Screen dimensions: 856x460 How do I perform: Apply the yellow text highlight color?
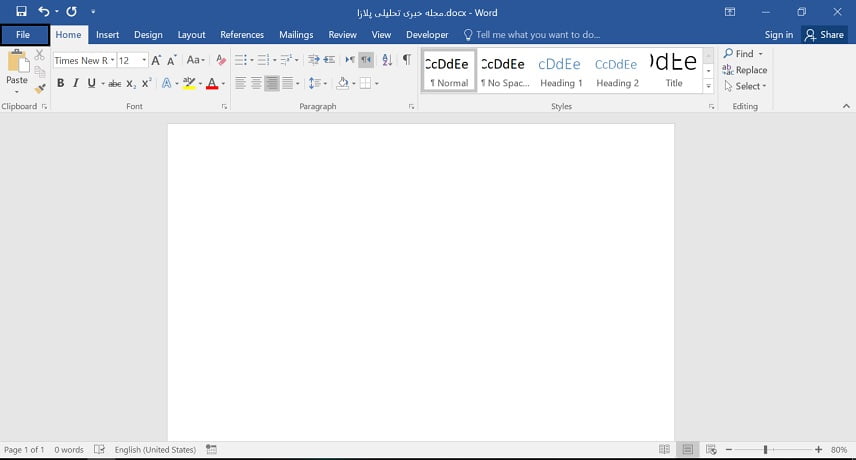coord(189,83)
